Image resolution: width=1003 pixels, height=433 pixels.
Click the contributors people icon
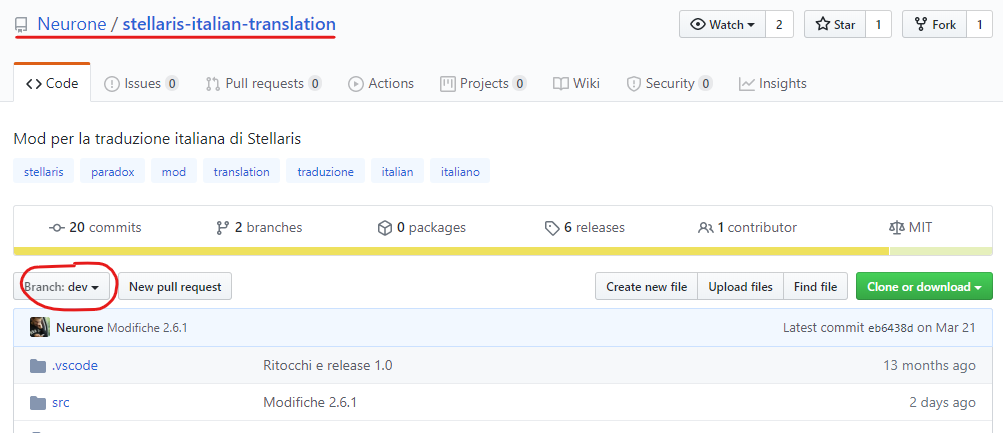click(705, 228)
